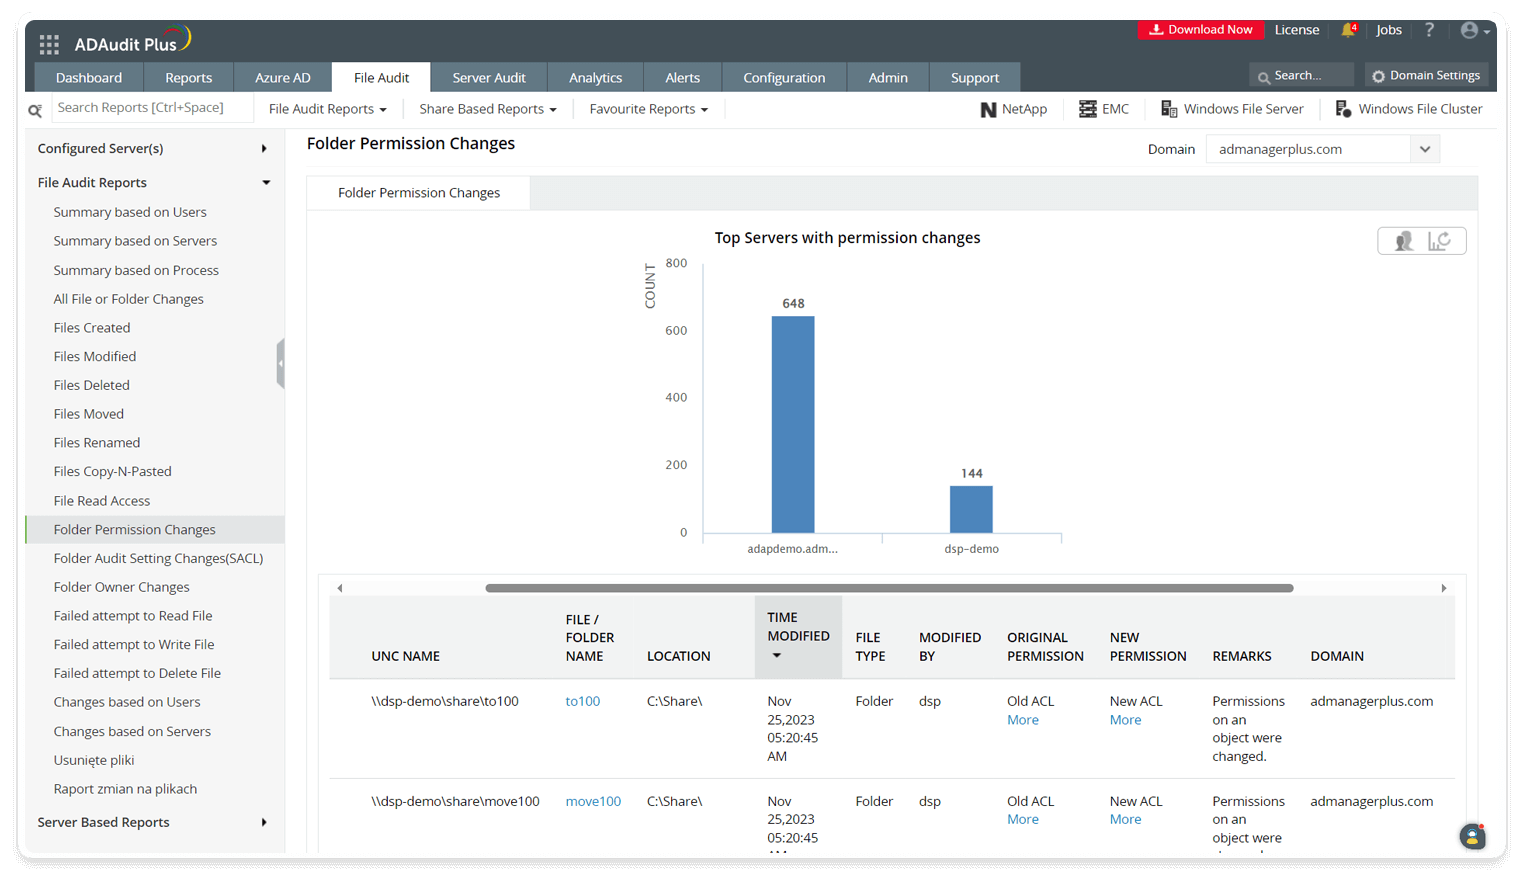
Task: Open the Server Audit tab
Action: coord(489,77)
